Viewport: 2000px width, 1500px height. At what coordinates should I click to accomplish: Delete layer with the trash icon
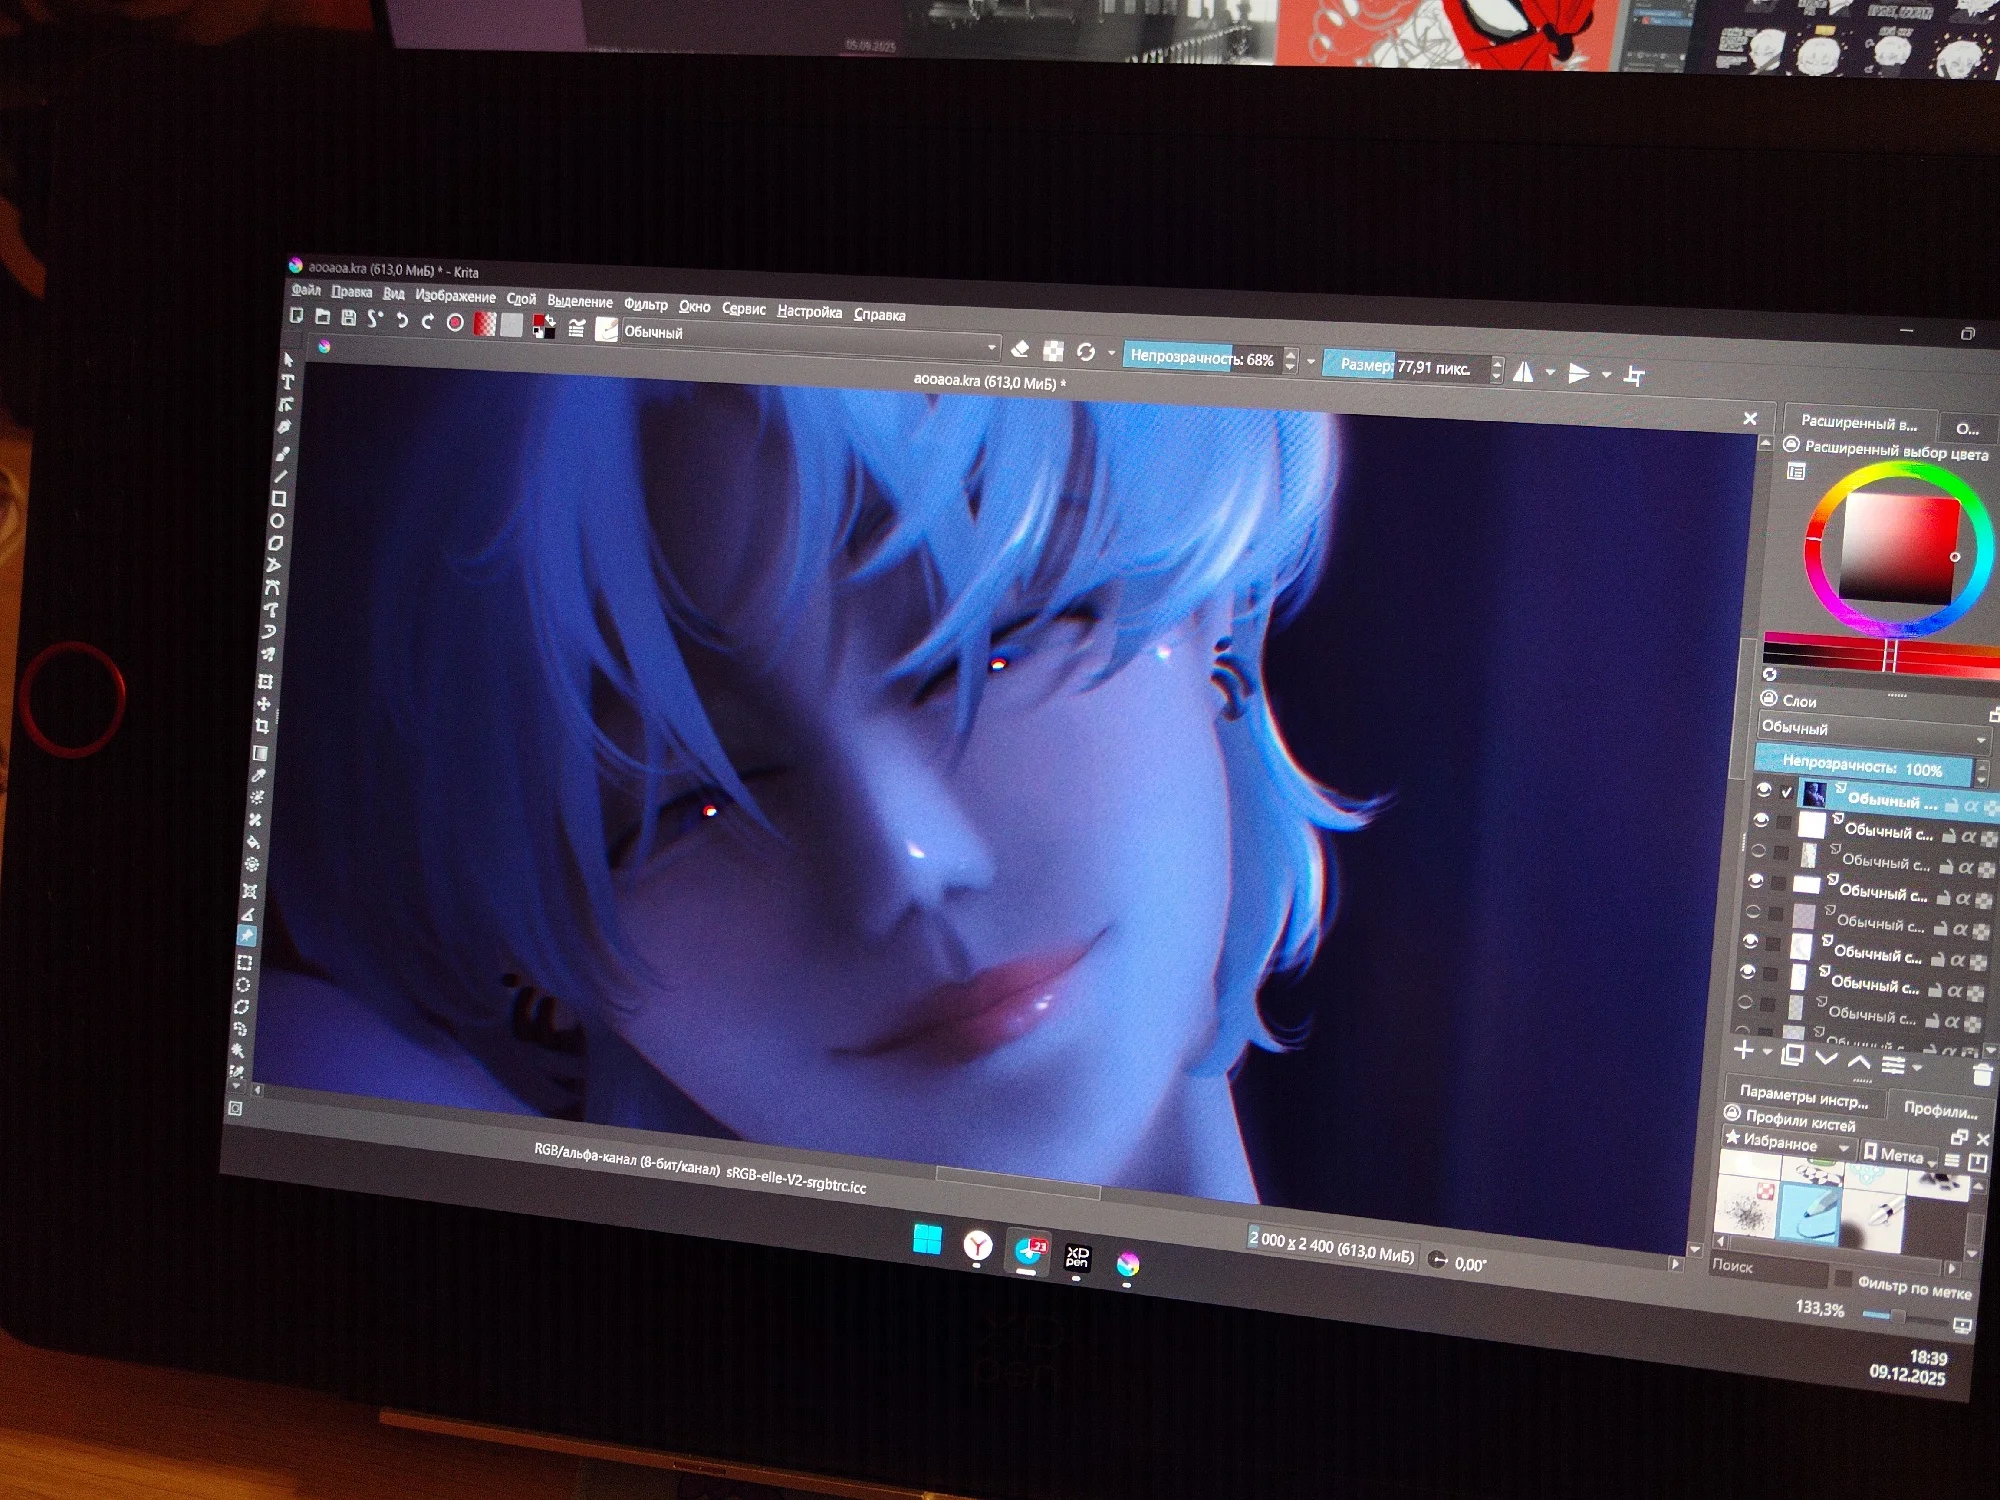1982,1075
